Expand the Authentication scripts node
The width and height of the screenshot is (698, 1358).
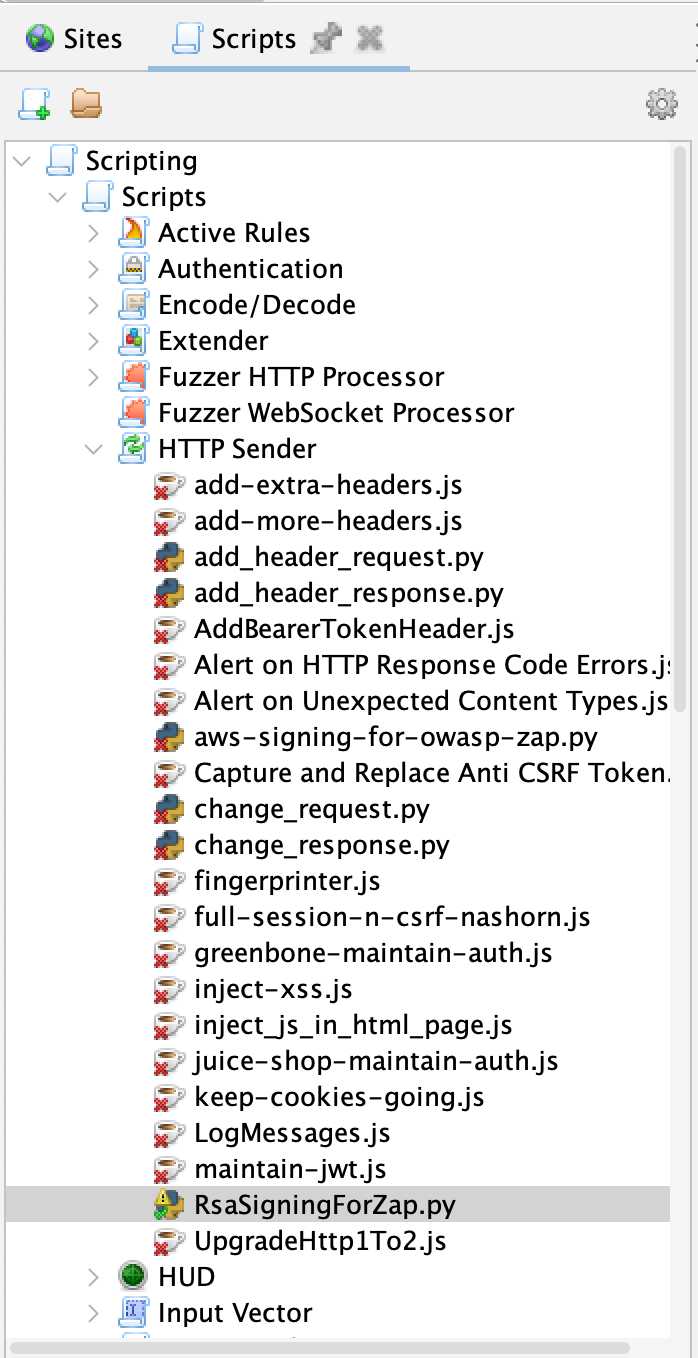tap(94, 268)
